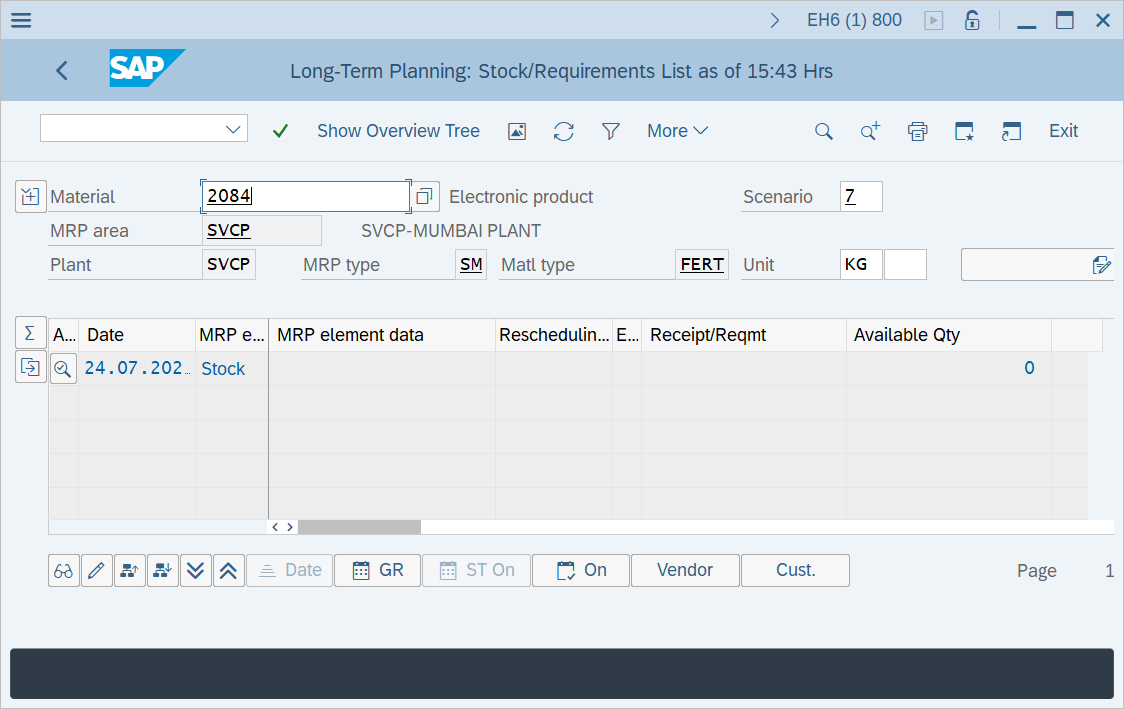The width and height of the screenshot is (1124, 709).
Task: Click the Show Overview Tree link
Action: tap(398, 131)
